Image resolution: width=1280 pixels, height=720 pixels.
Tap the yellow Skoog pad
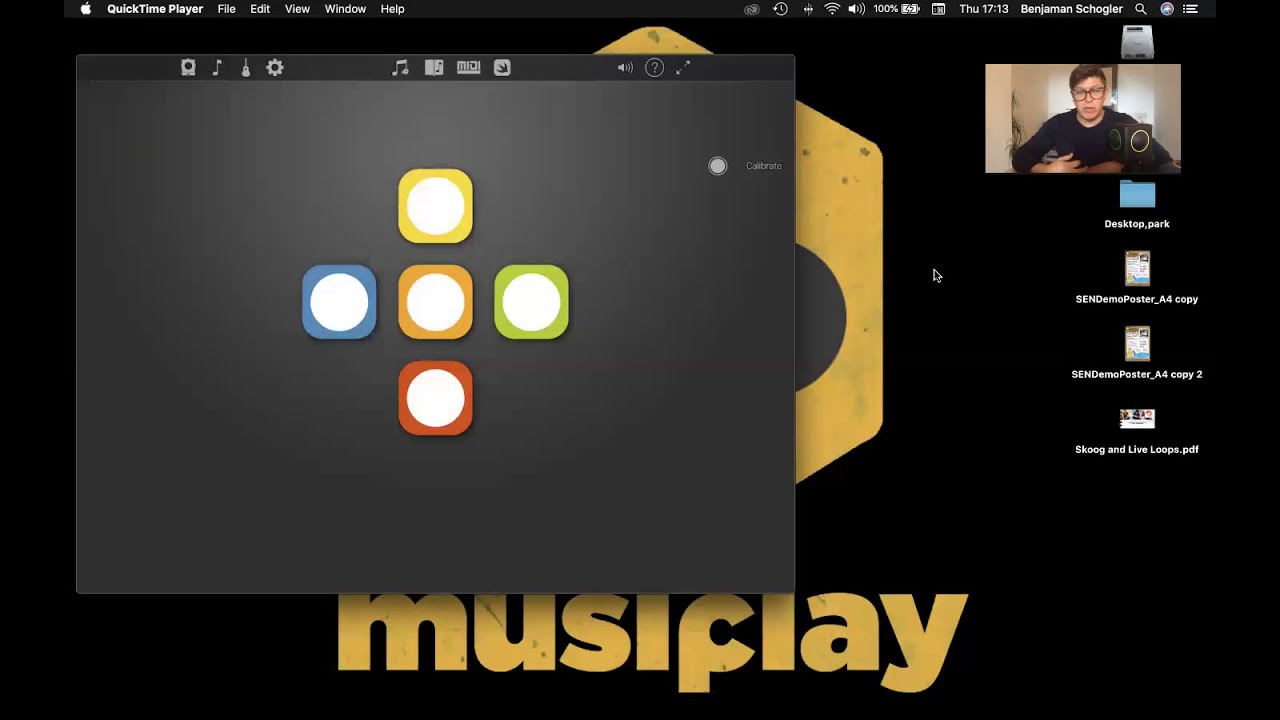435,206
